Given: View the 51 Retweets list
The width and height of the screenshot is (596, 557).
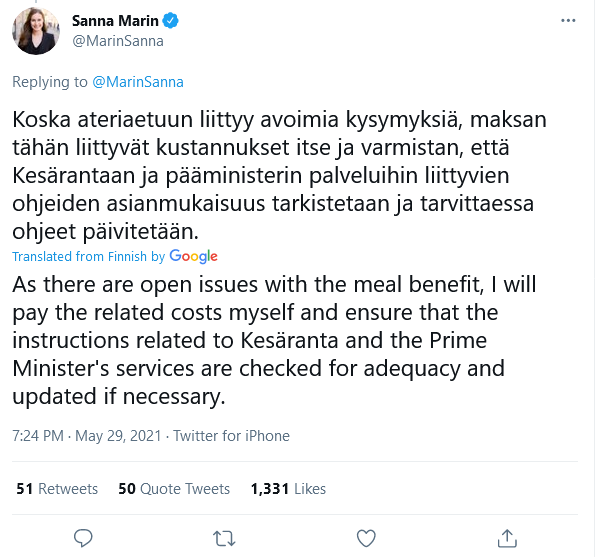Looking at the screenshot, I should [x=57, y=489].
